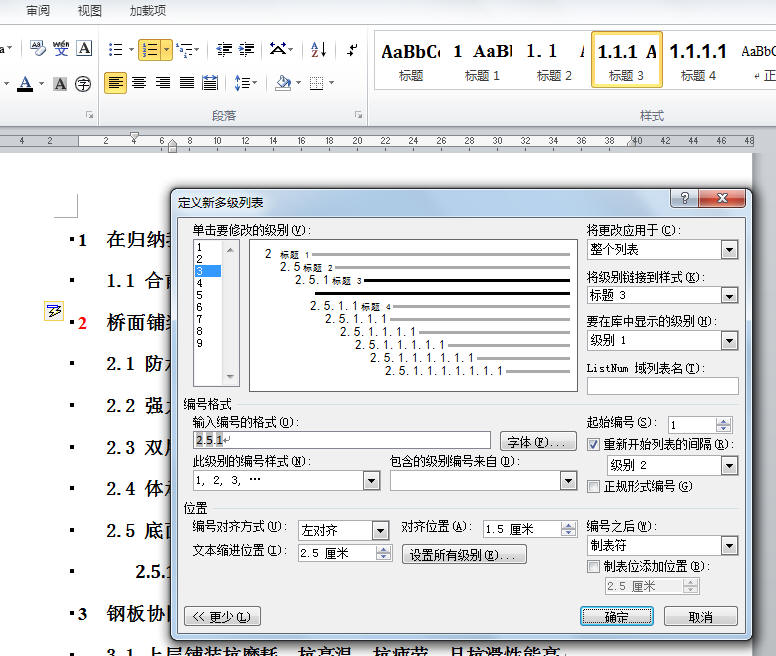Image resolution: width=776 pixels, height=656 pixels.
Task: Increase text indent position spinner
Action: [383, 549]
